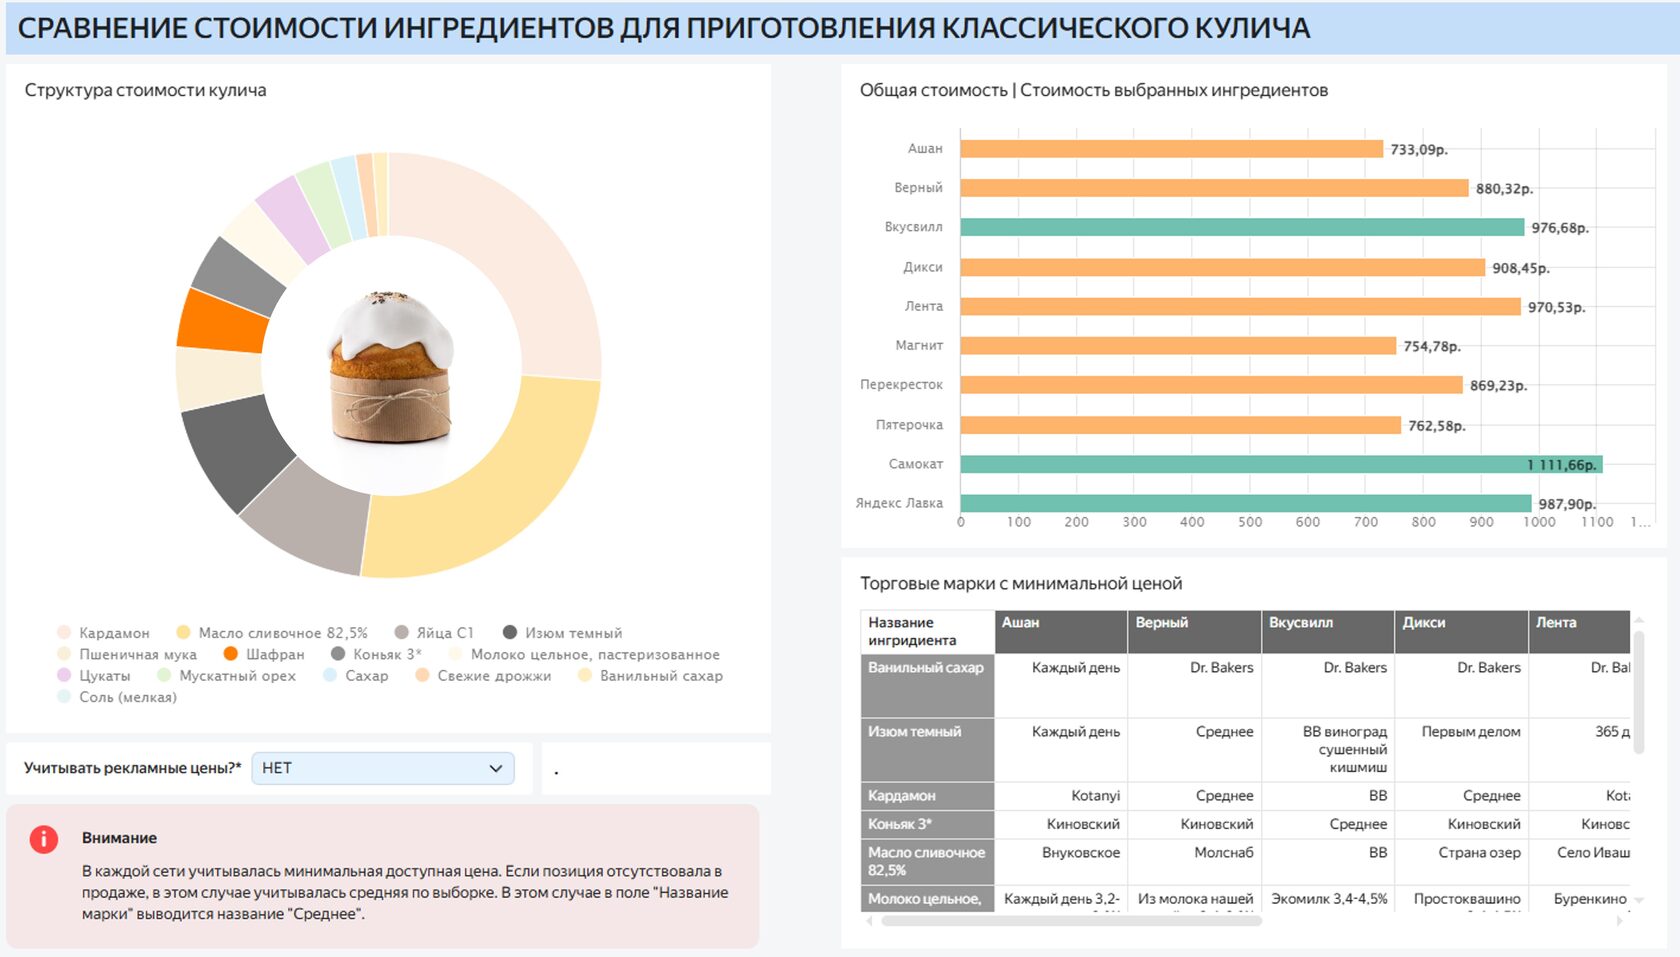This screenshot has height=957, width=1680.
Task: Select the 'Коньяк 3*' row header in the table
Action: 927,825
